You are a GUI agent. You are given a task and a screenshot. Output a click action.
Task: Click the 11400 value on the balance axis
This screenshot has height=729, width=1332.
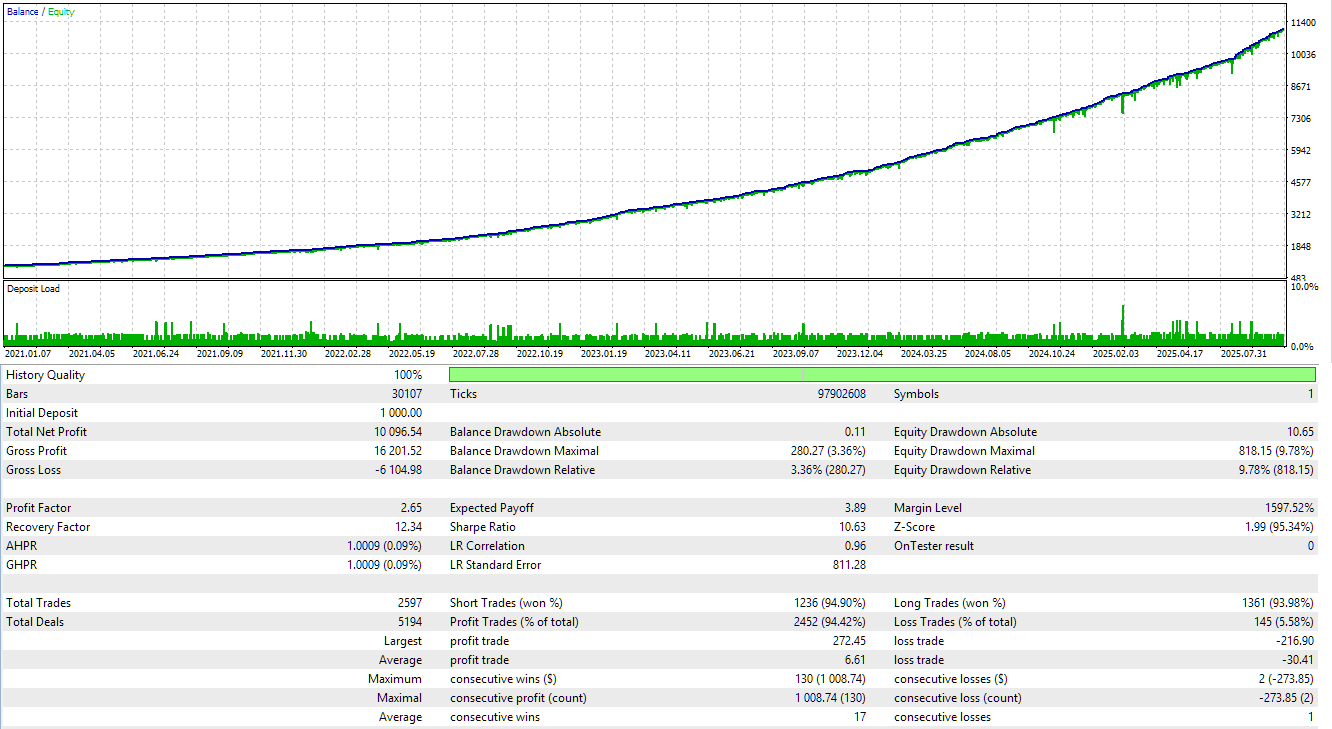click(1303, 23)
